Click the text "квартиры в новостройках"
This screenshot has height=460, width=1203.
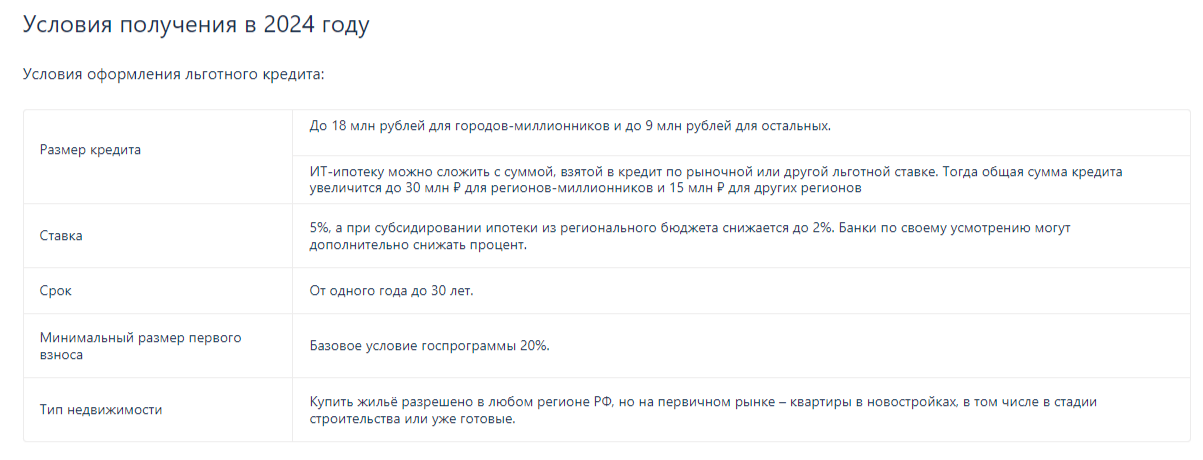pos(863,401)
